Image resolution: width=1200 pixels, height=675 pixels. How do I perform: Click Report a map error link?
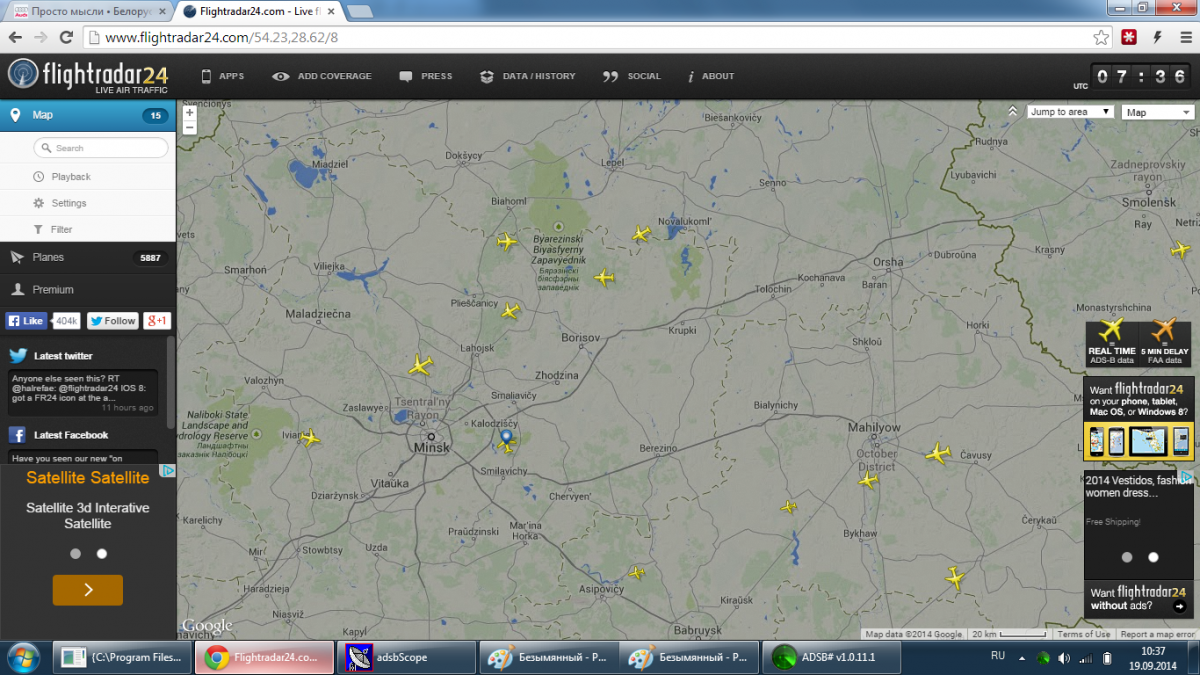coord(1157,634)
